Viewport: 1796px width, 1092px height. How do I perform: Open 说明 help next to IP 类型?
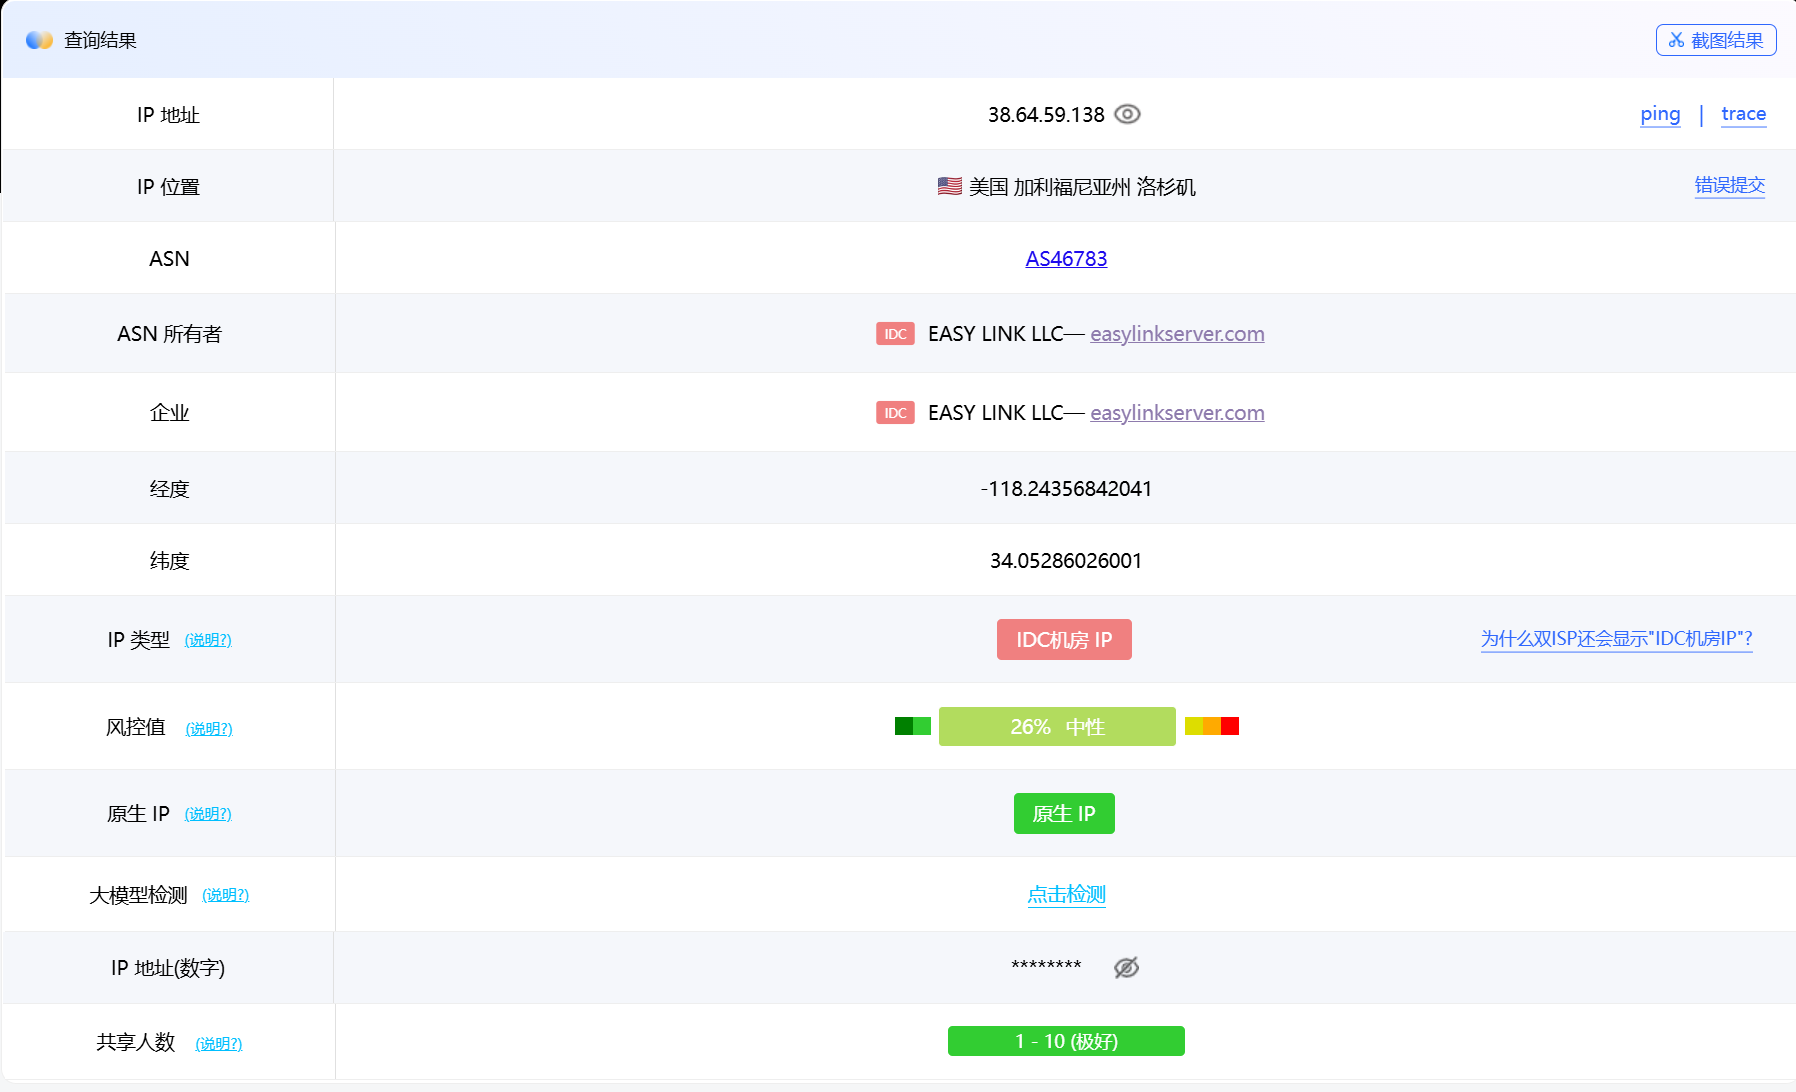coord(208,640)
